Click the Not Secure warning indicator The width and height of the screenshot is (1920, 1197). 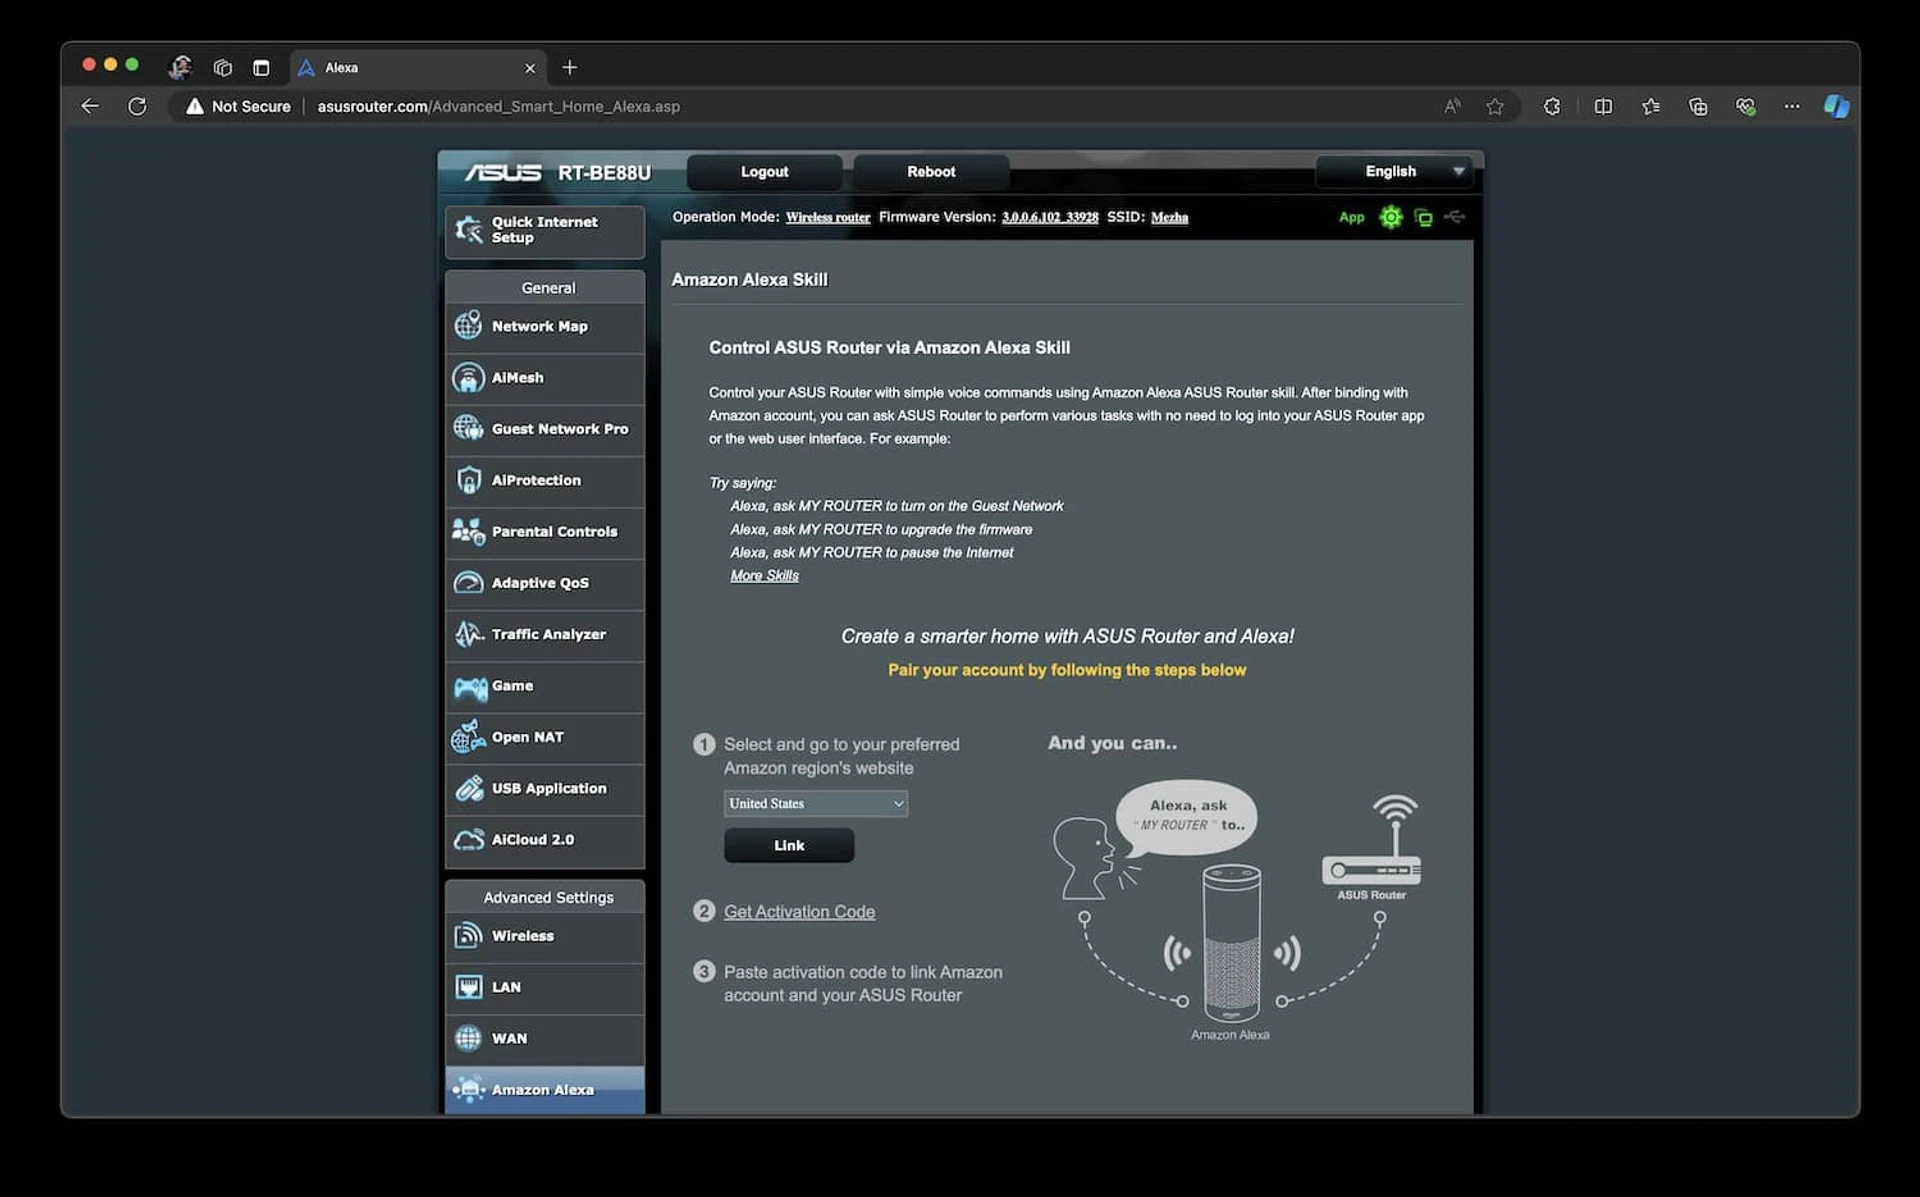238,106
